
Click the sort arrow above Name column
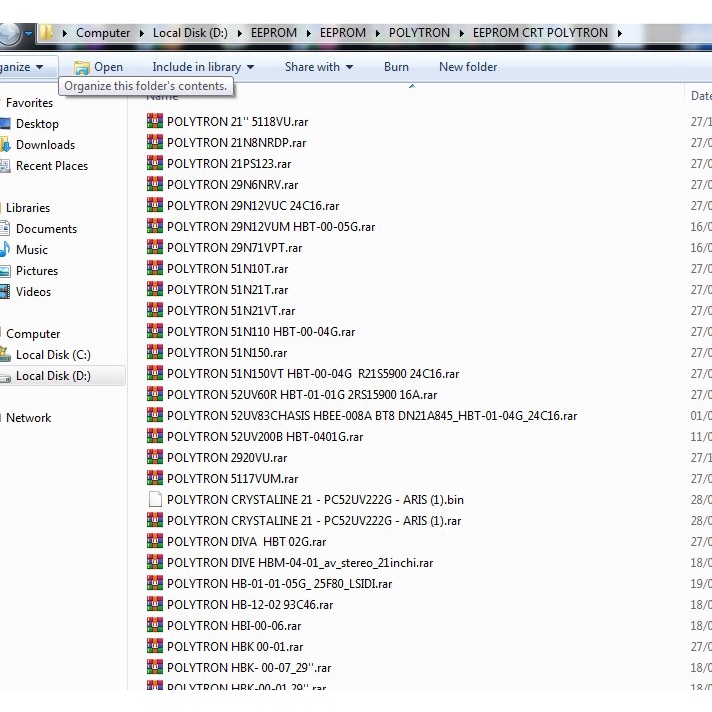pos(412,86)
